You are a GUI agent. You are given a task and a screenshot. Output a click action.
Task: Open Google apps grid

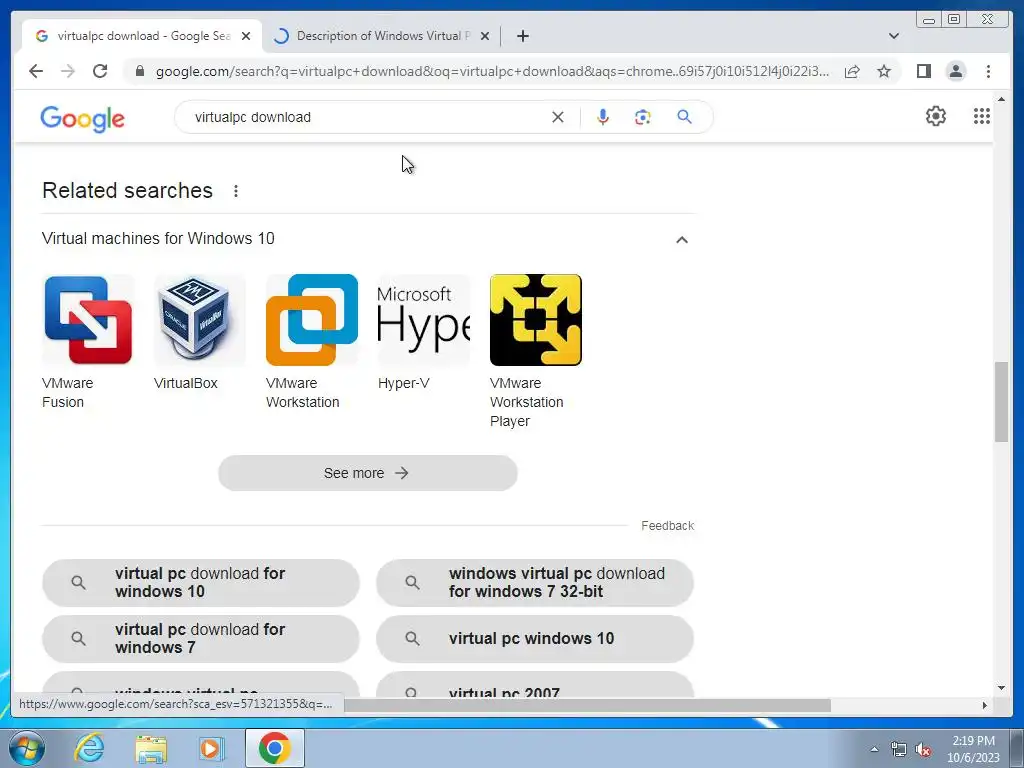982,116
